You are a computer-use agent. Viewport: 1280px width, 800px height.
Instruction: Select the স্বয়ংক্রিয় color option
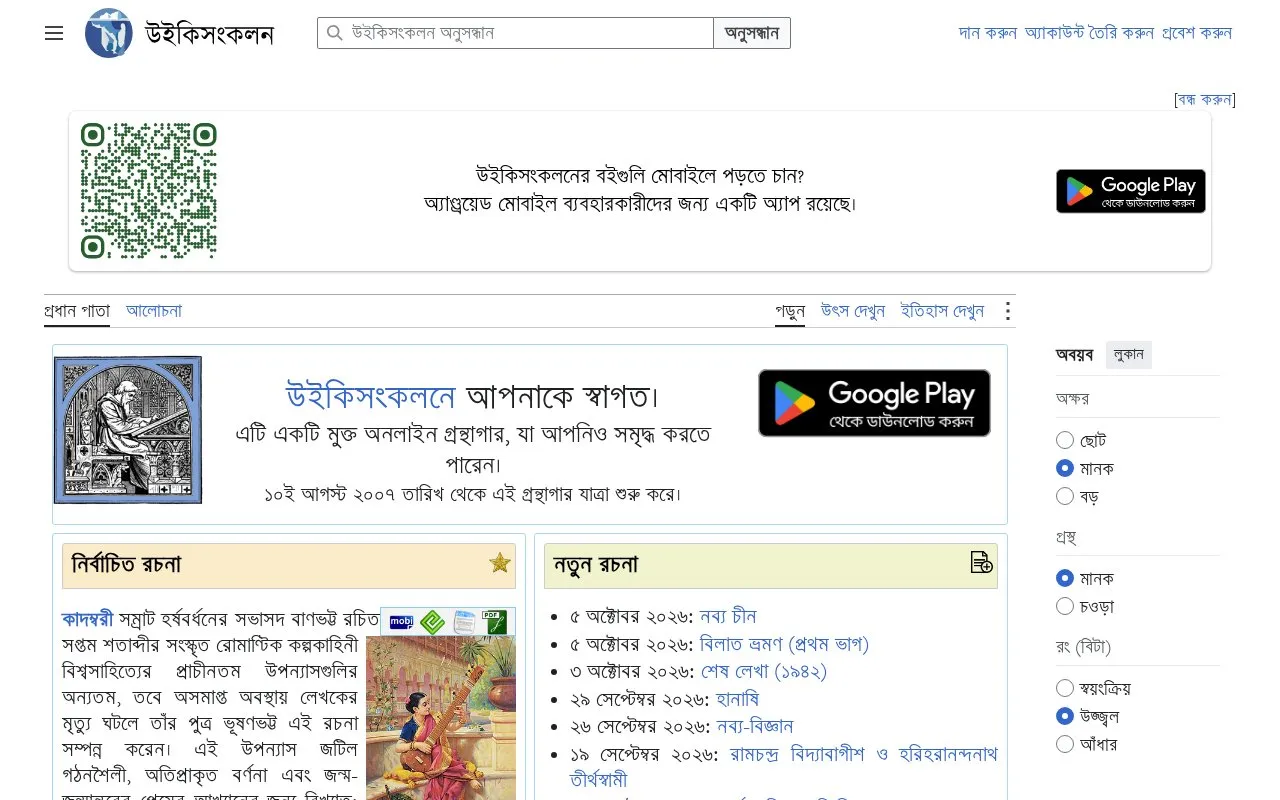tap(1065, 688)
